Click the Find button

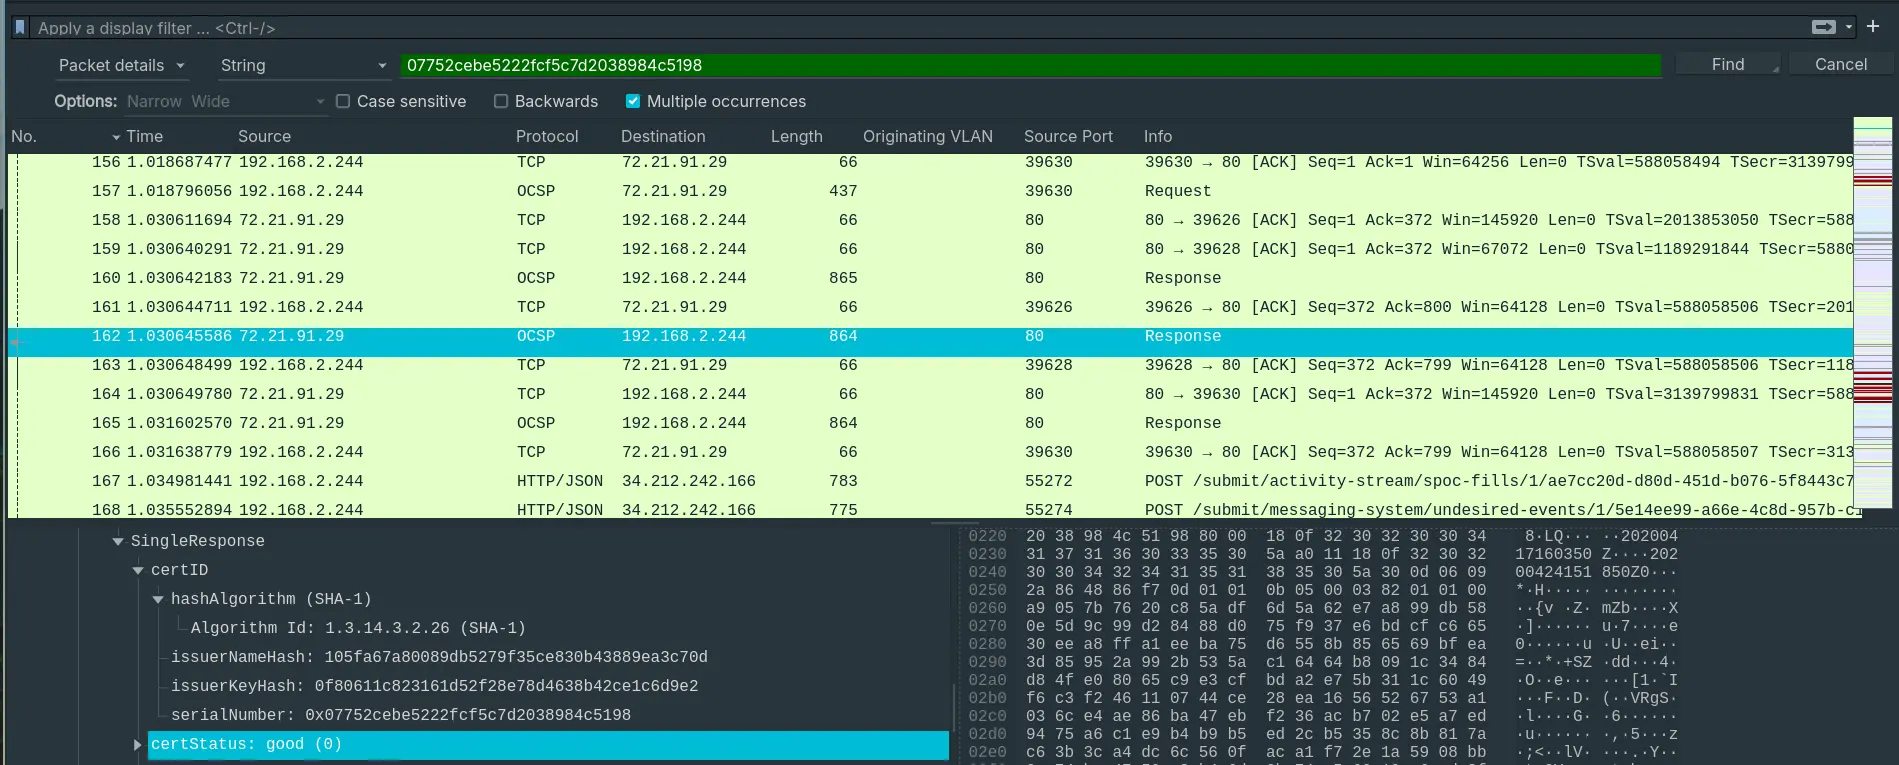coord(1727,65)
